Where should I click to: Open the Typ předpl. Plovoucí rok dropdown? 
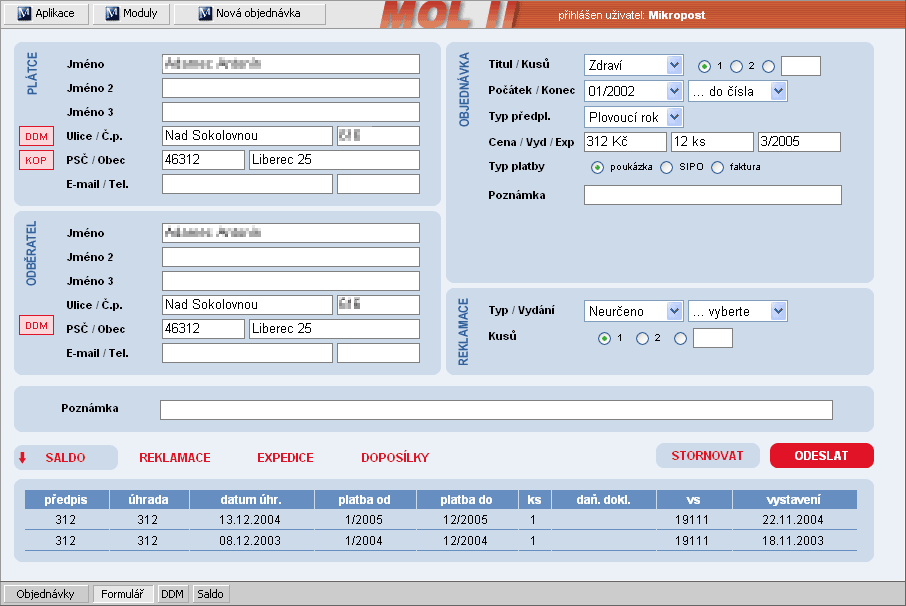click(x=674, y=118)
